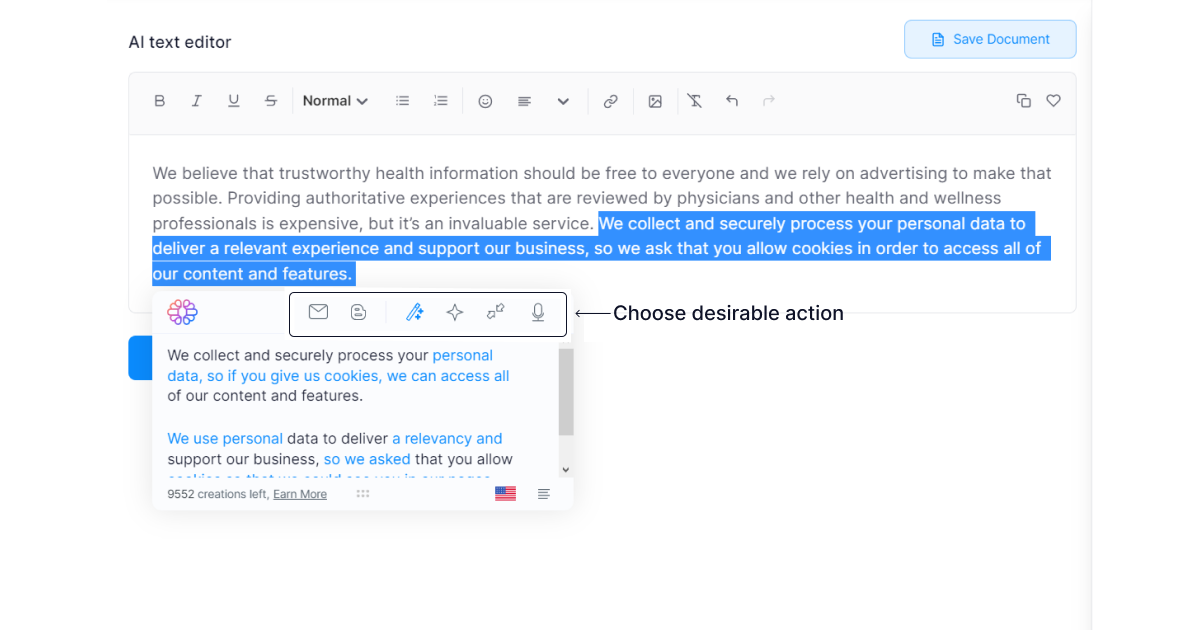This screenshot has width=1200, height=630.
Task: Toggle bold formatting
Action: click(159, 101)
